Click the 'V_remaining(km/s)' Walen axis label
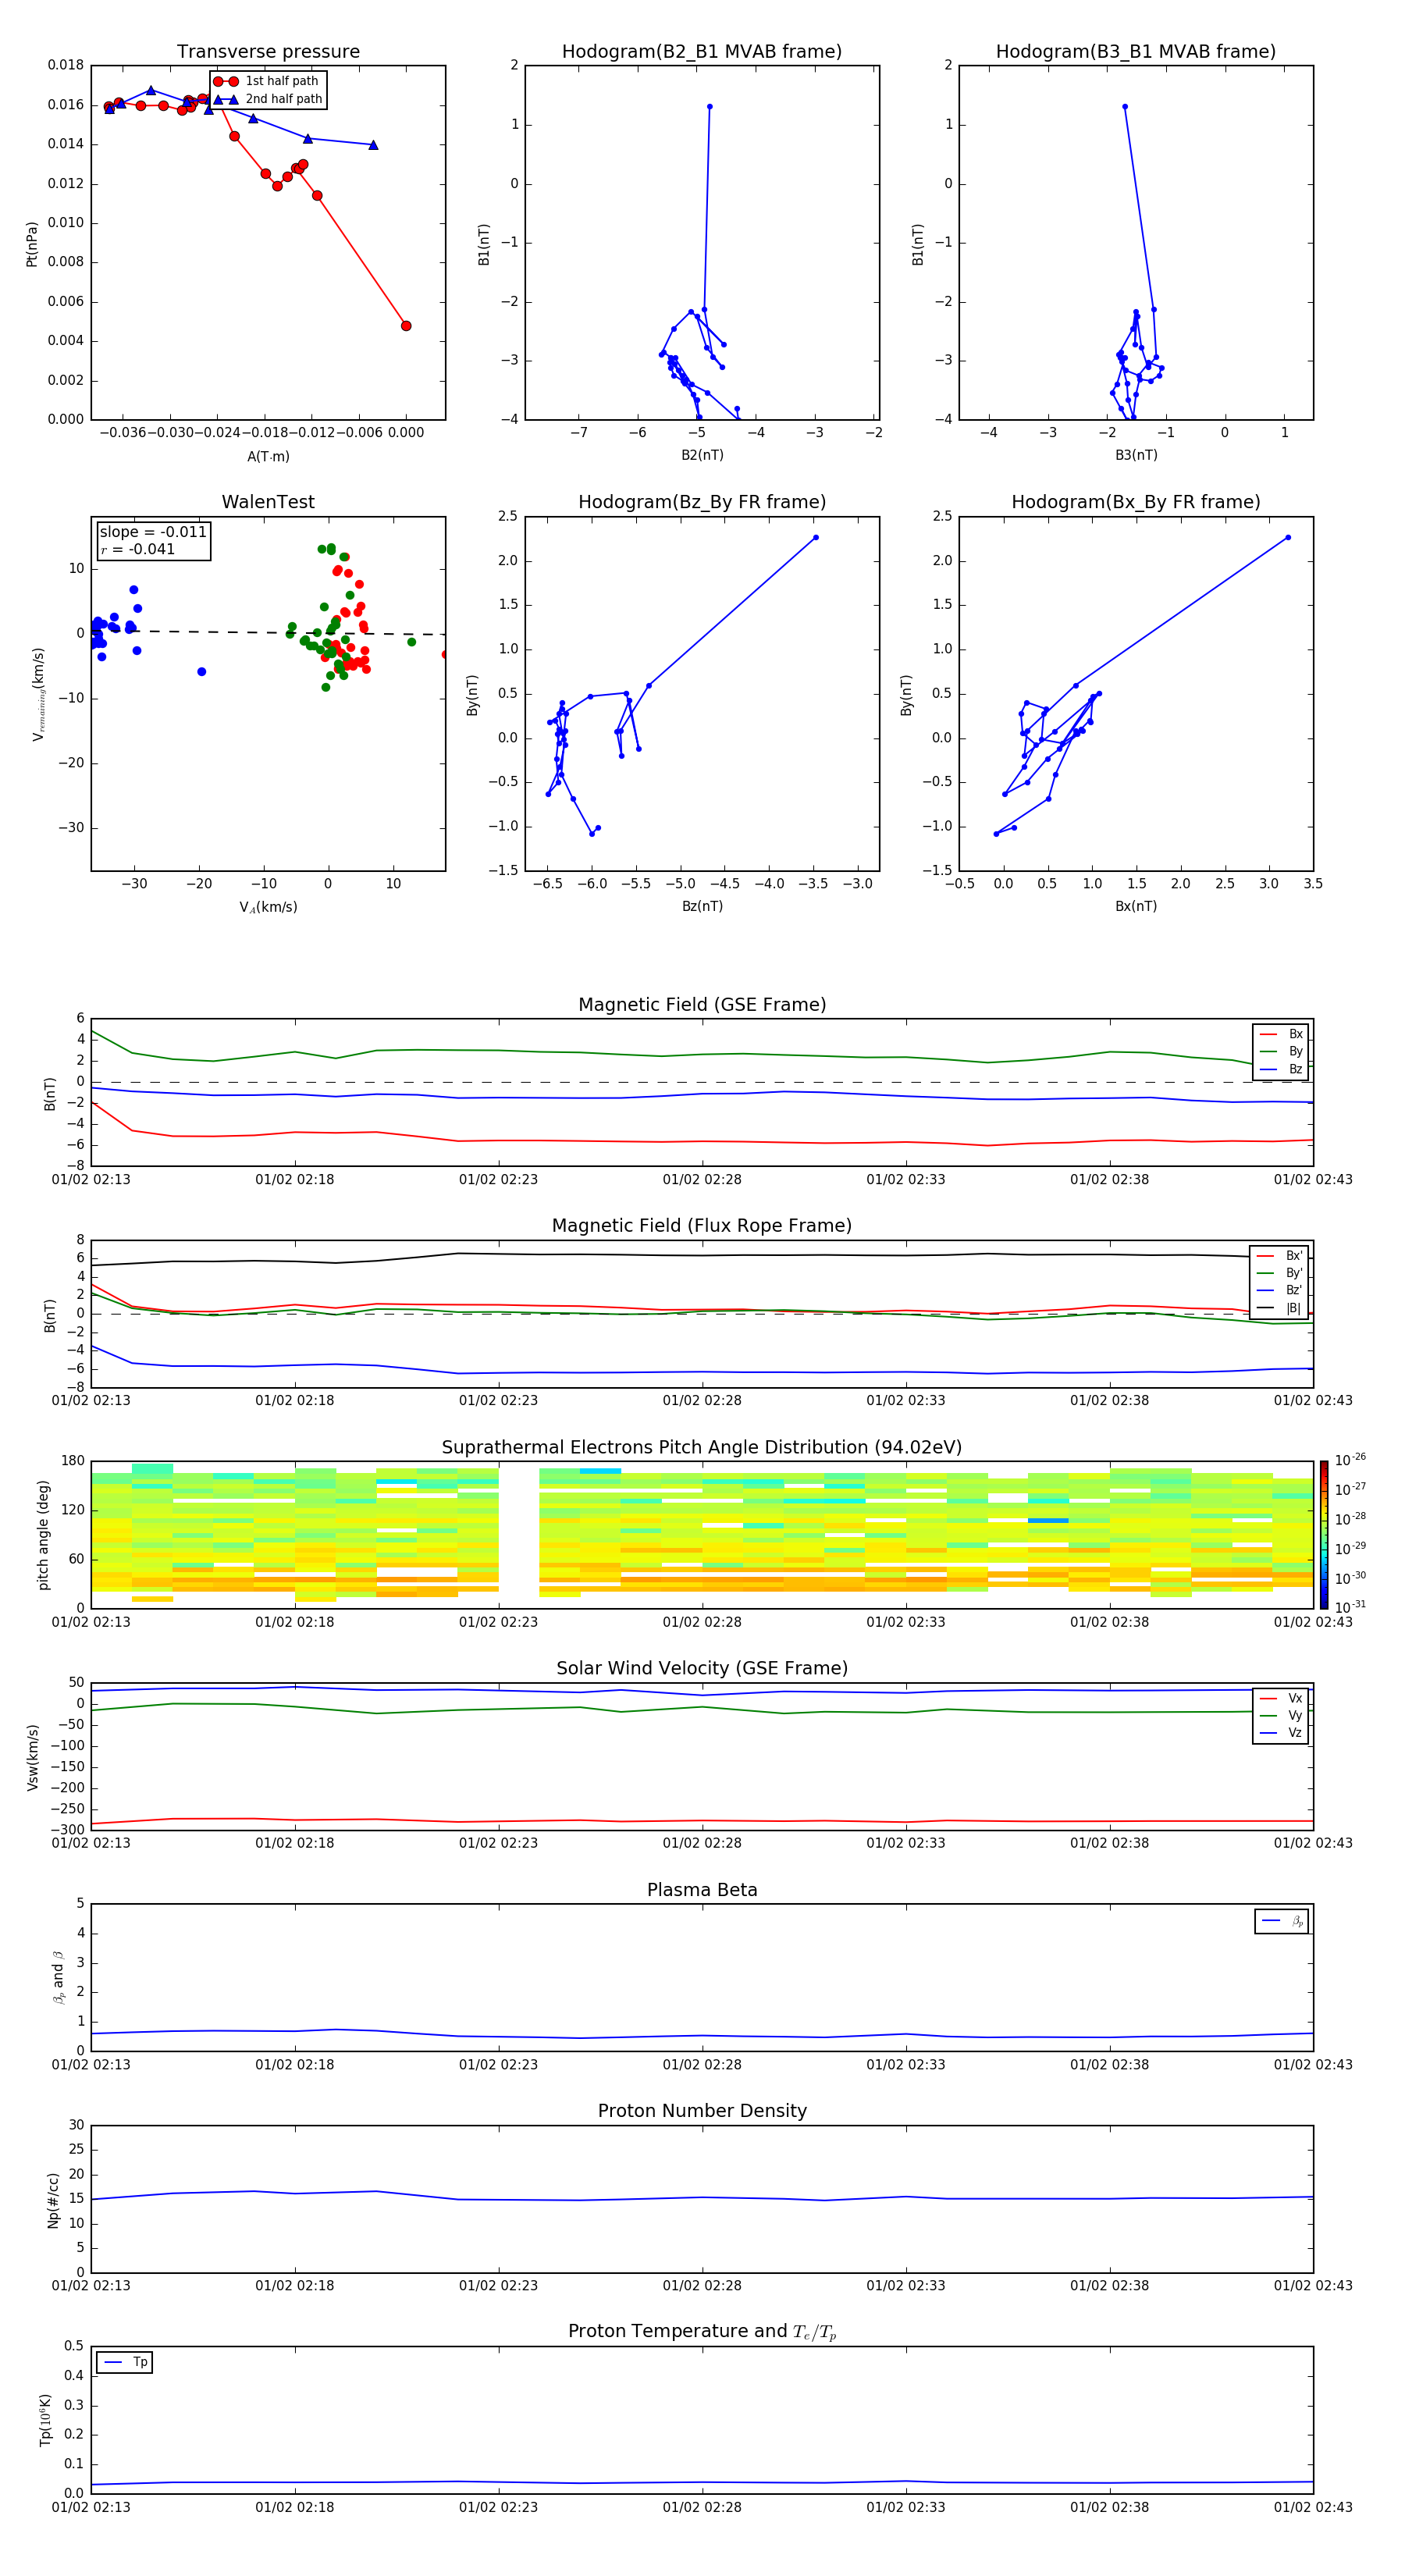This screenshot has width=1405, height=2576. (x=39, y=694)
